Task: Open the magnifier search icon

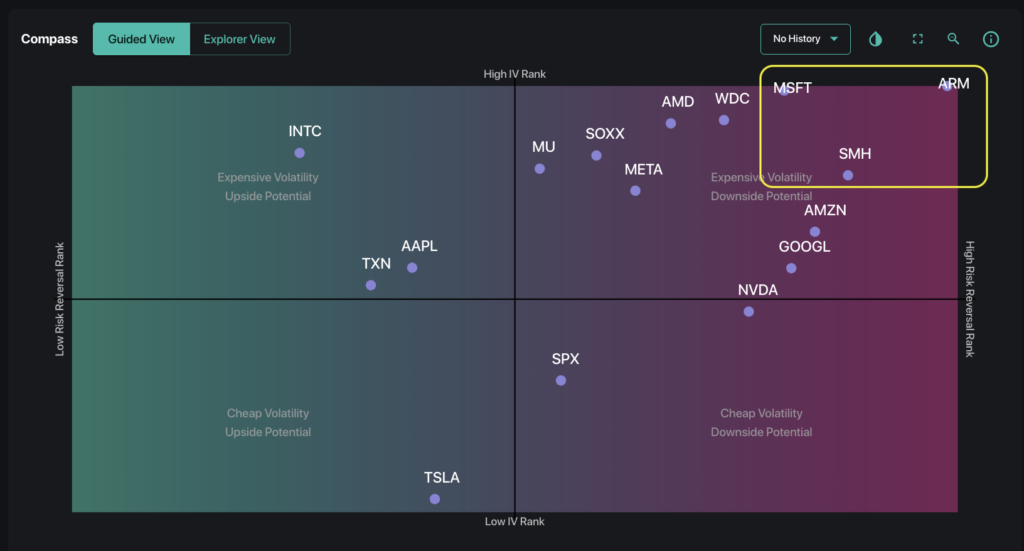Action: [x=953, y=39]
